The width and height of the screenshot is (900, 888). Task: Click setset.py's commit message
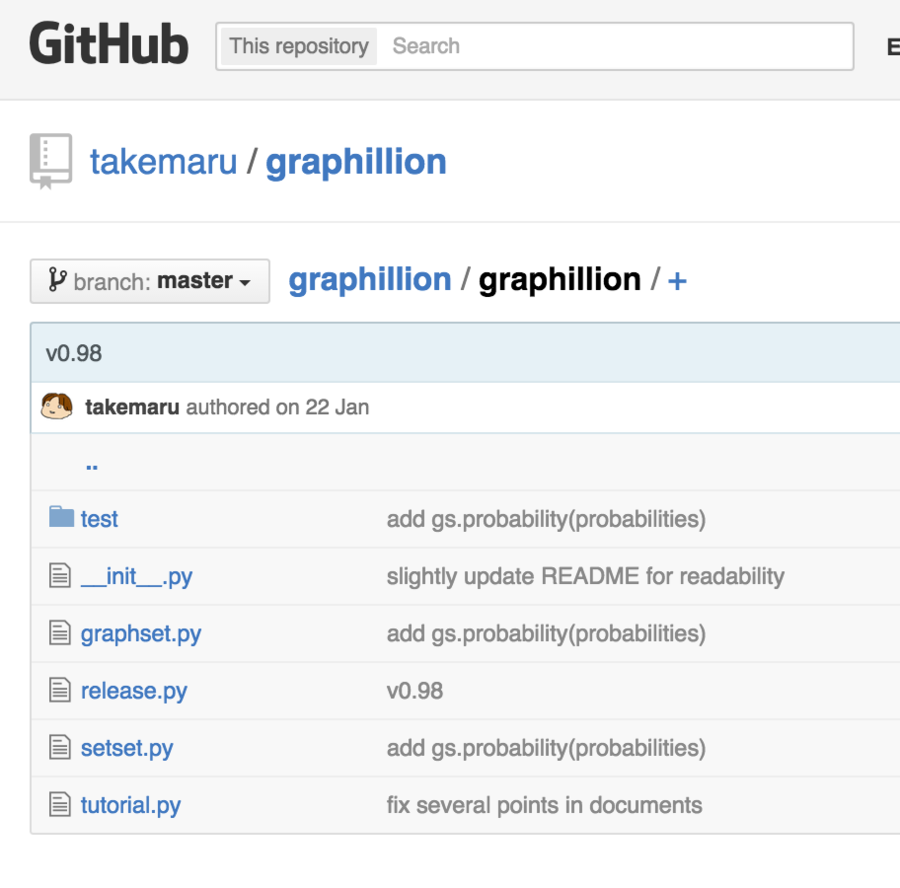tap(546, 748)
